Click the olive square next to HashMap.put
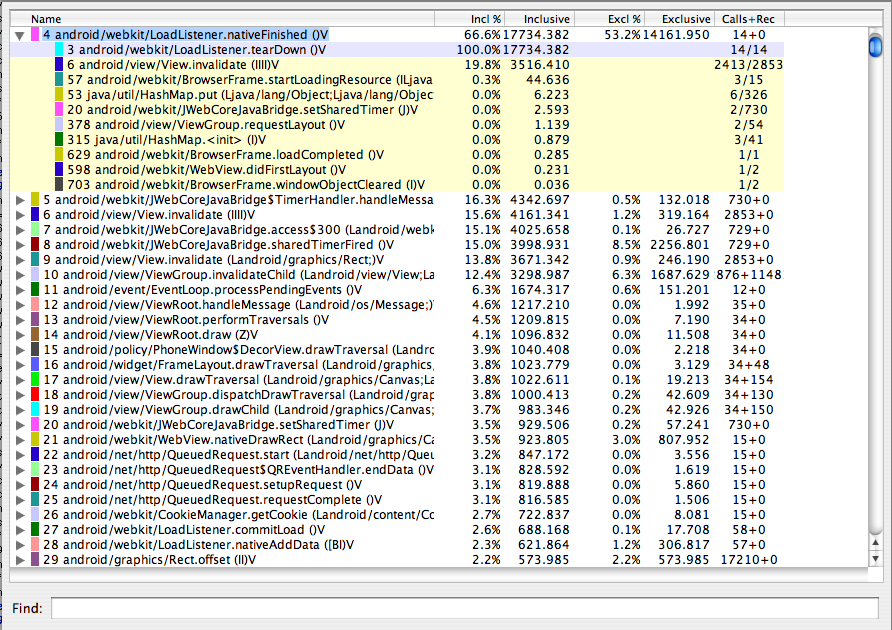 coord(56,95)
